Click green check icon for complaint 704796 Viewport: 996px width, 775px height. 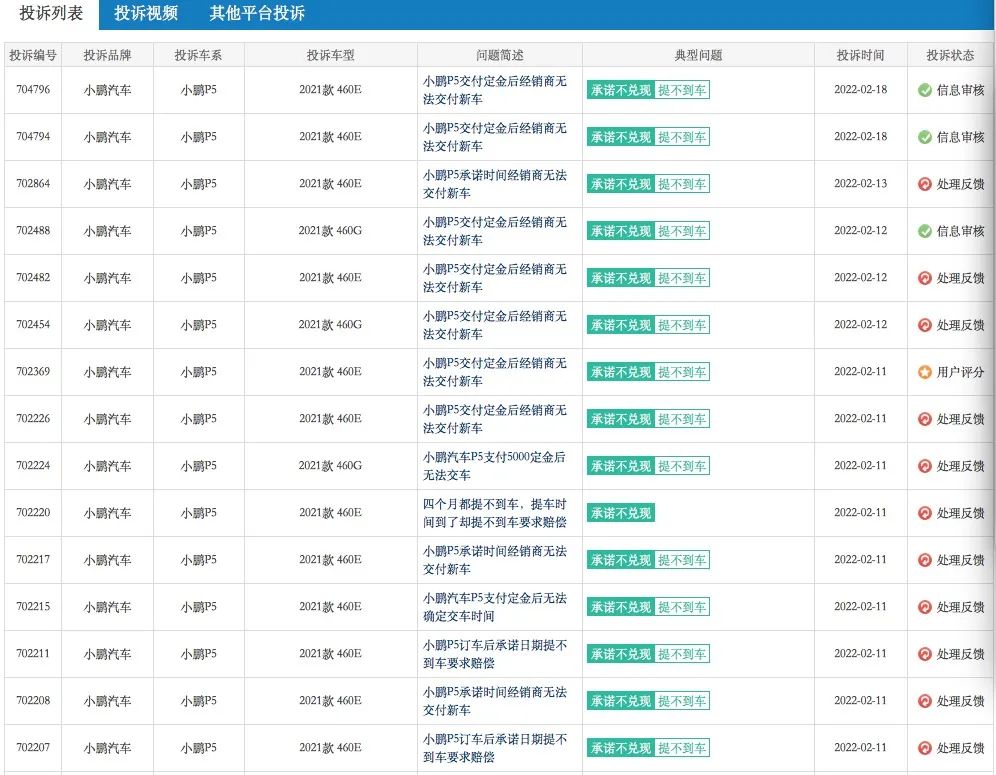(925, 90)
